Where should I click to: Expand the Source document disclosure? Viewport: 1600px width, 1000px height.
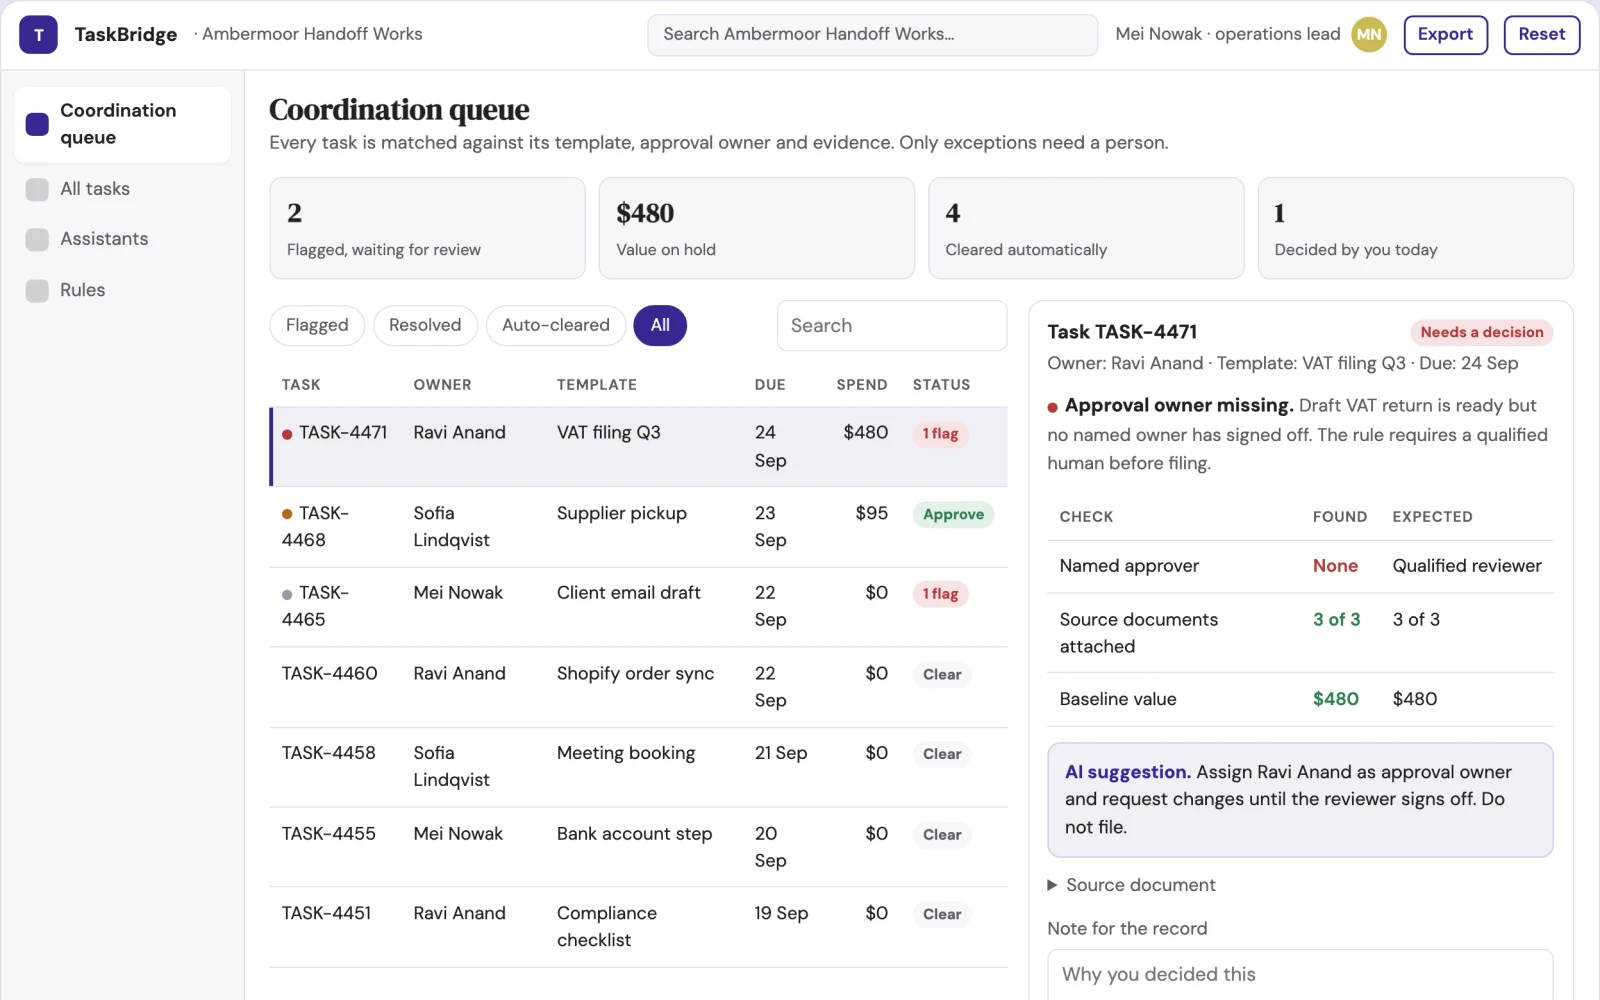tap(1130, 885)
